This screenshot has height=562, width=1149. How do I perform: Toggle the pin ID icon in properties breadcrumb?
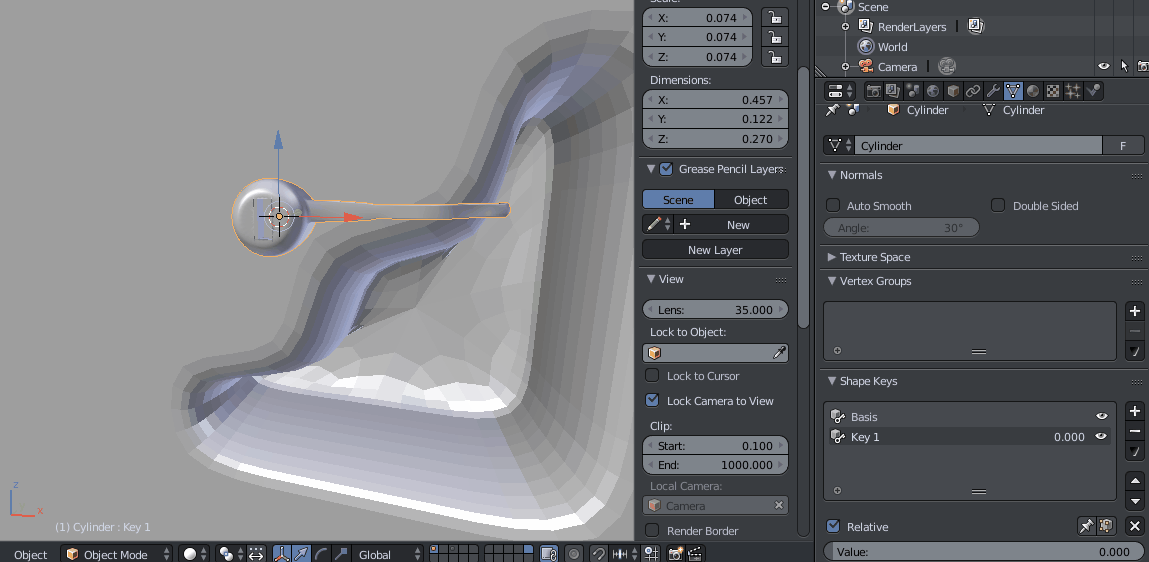point(832,110)
